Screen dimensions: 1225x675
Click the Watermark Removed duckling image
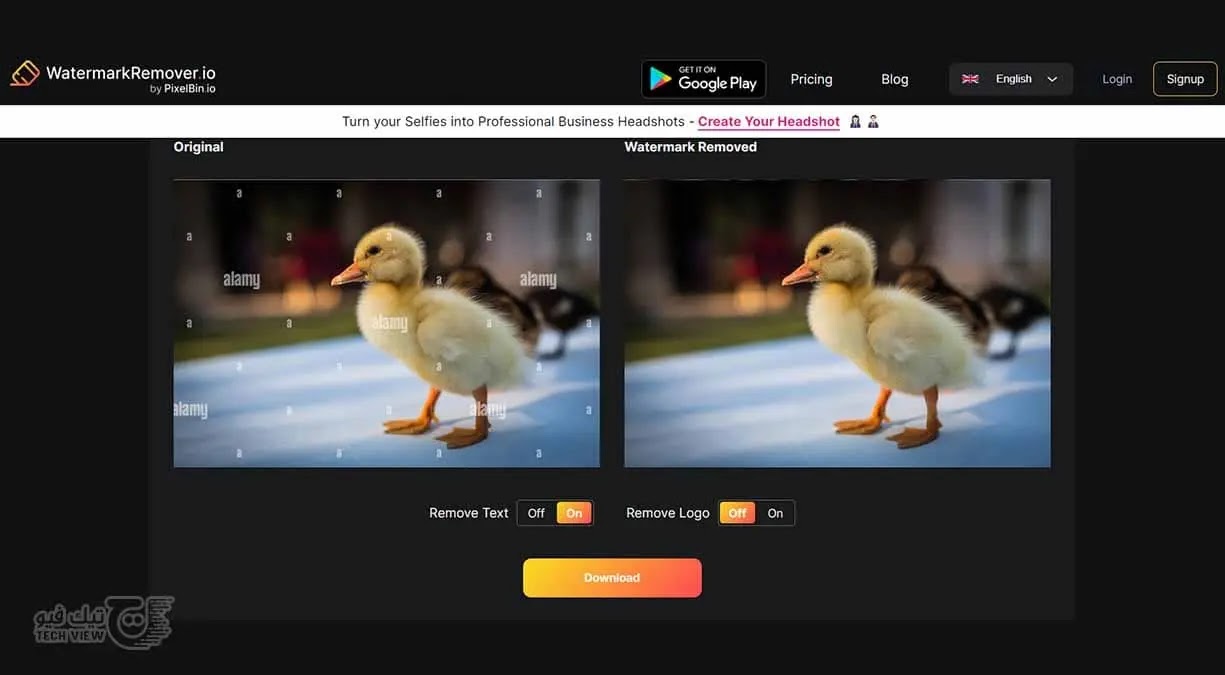[x=837, y=323]
